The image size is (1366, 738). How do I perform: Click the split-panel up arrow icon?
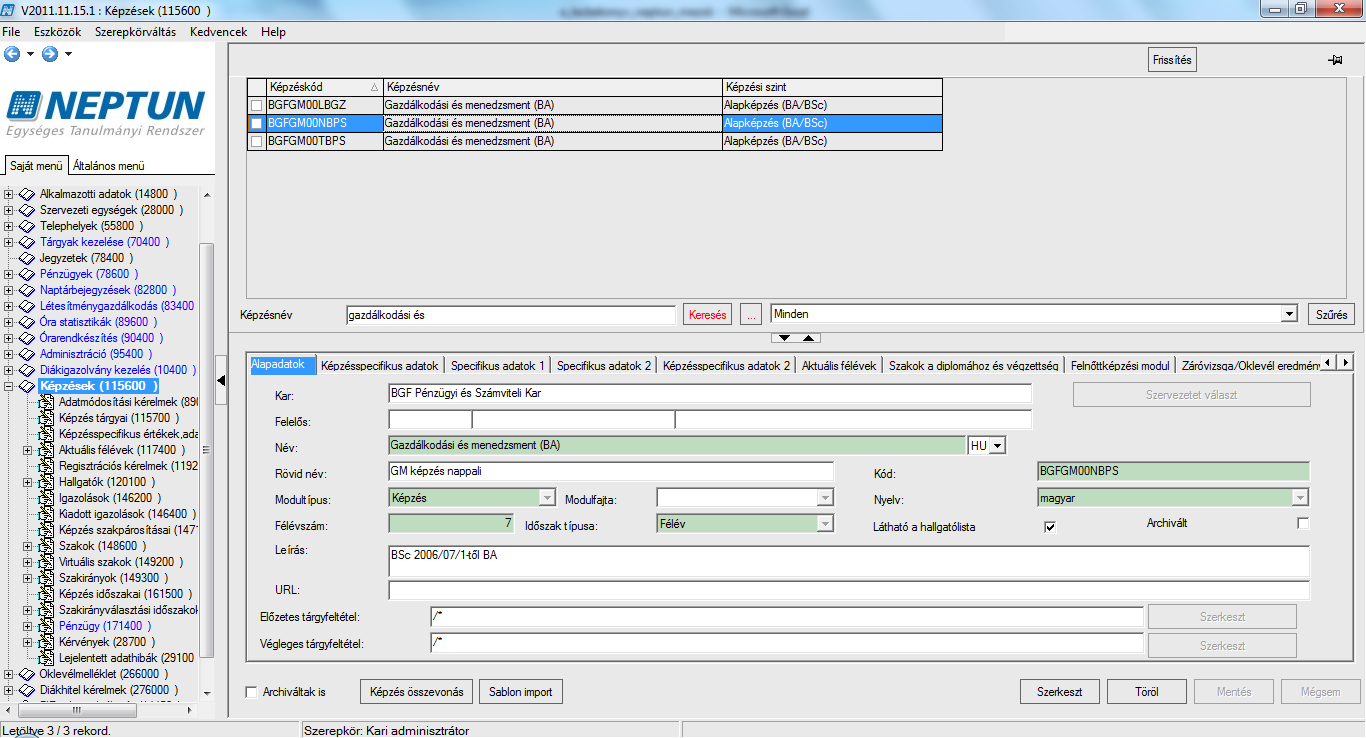[x=810, y=338]
